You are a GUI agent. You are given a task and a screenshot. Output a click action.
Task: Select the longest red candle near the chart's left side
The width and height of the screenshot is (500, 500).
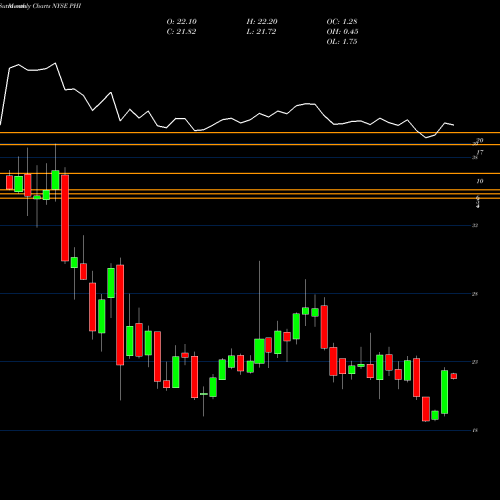65,218
